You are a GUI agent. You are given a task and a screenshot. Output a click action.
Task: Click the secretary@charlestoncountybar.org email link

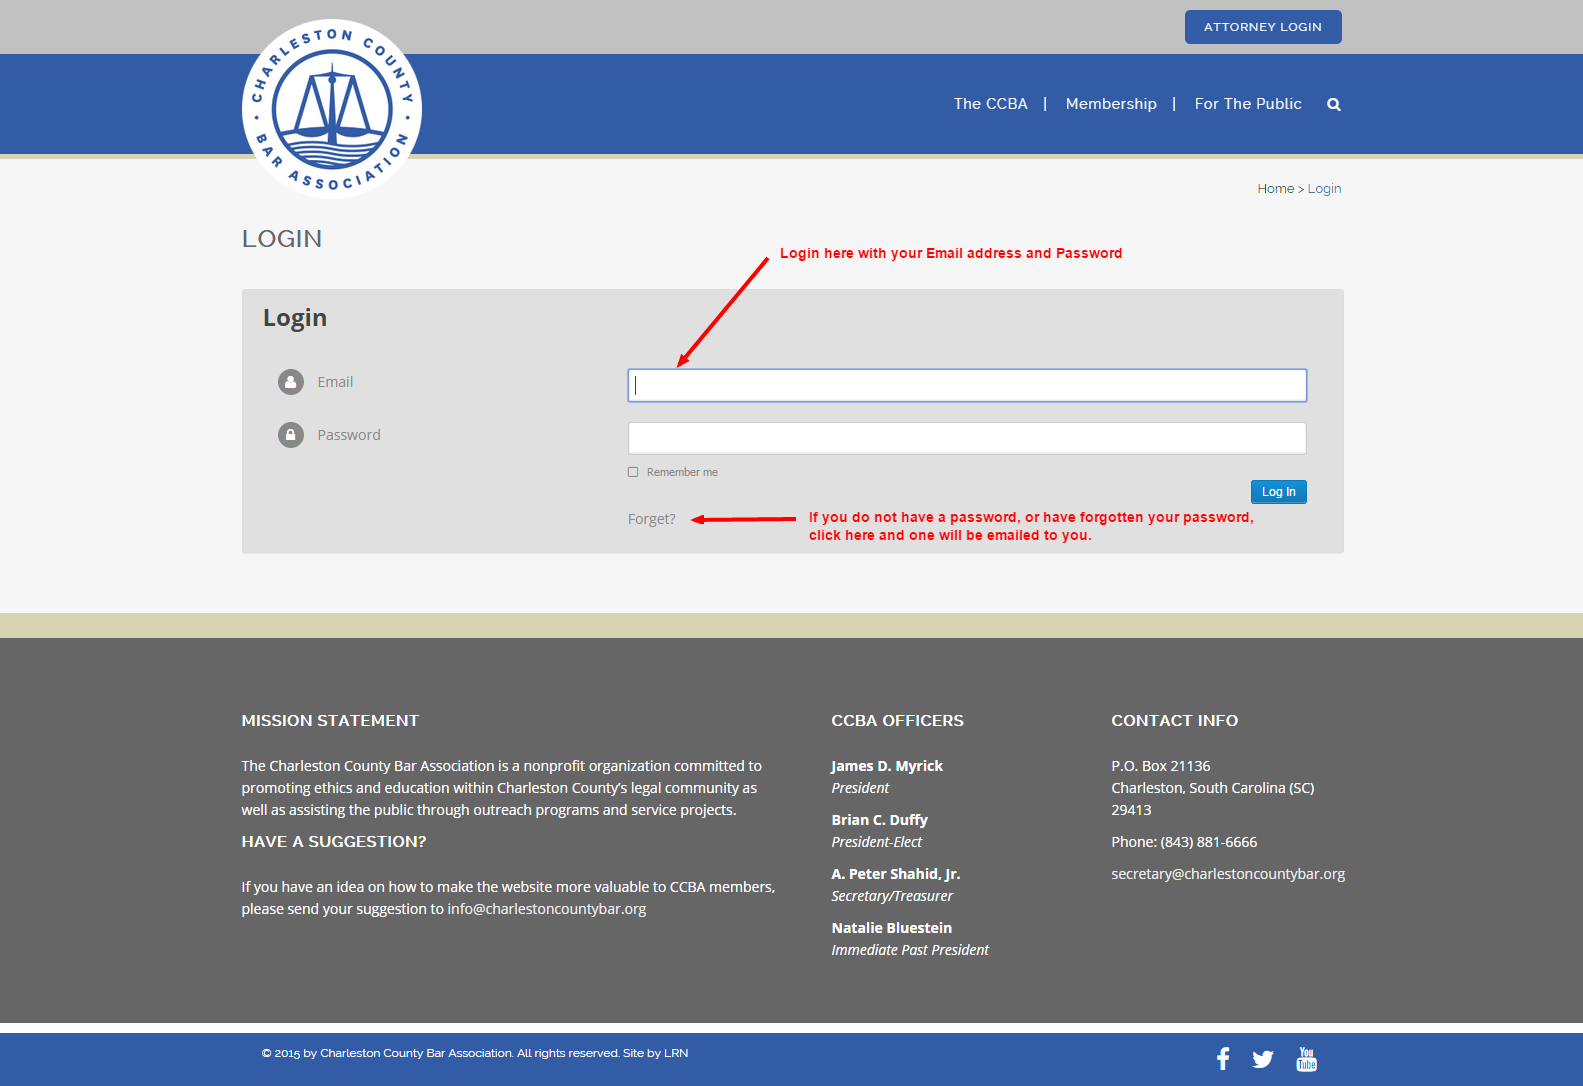tap(1227, 874)
